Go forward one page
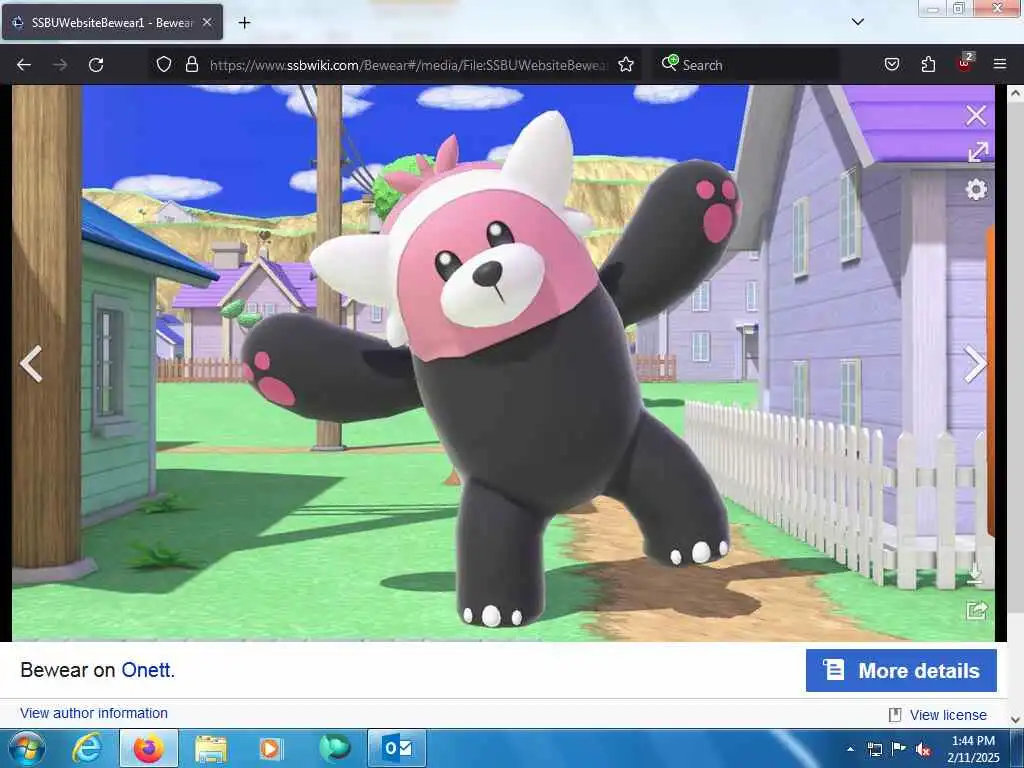This screenshot has width=1024, height=768. click(59, 65)
